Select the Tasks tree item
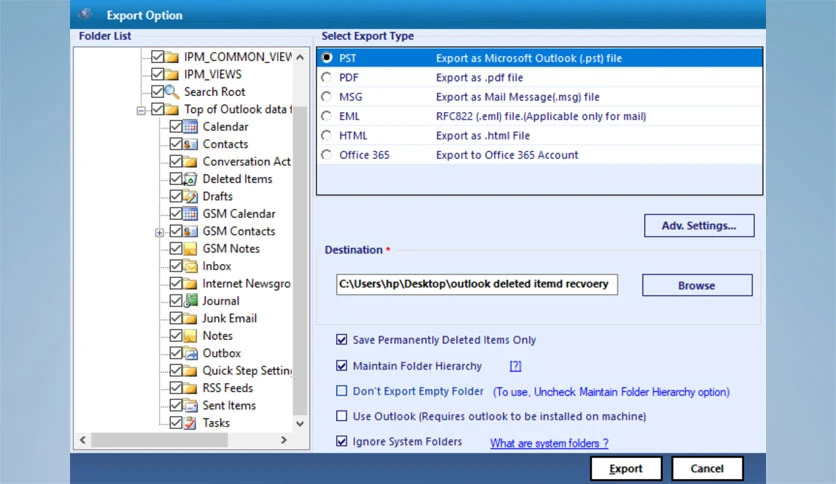Viewport: 836px width, 484px height. pyautogui.click(x=216, y=423)
